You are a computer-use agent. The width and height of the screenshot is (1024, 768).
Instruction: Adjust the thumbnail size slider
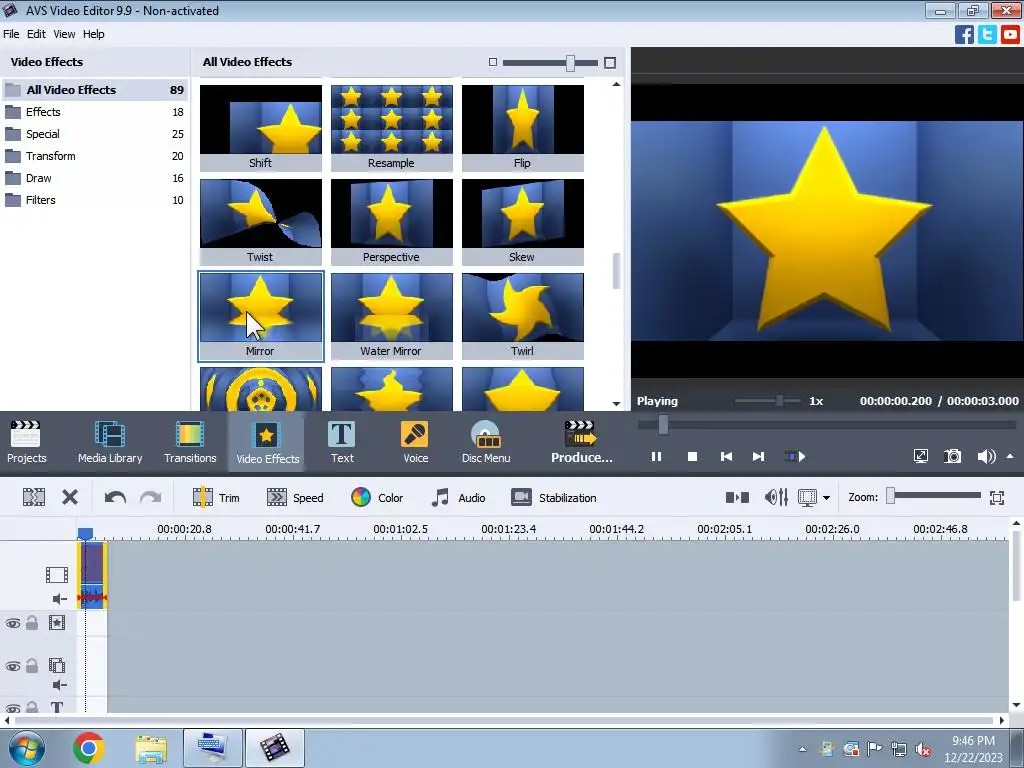[x=551, y=63]
